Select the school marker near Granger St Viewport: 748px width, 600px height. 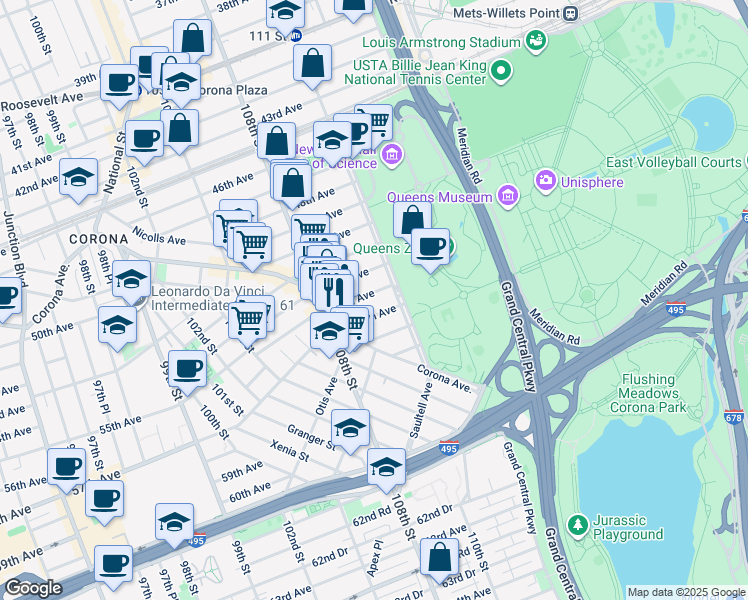pyautogui.click(x=350, y=428)
